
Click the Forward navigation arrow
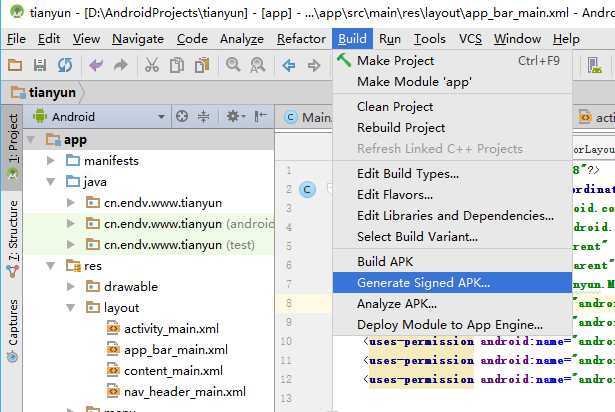click(314, 65)
